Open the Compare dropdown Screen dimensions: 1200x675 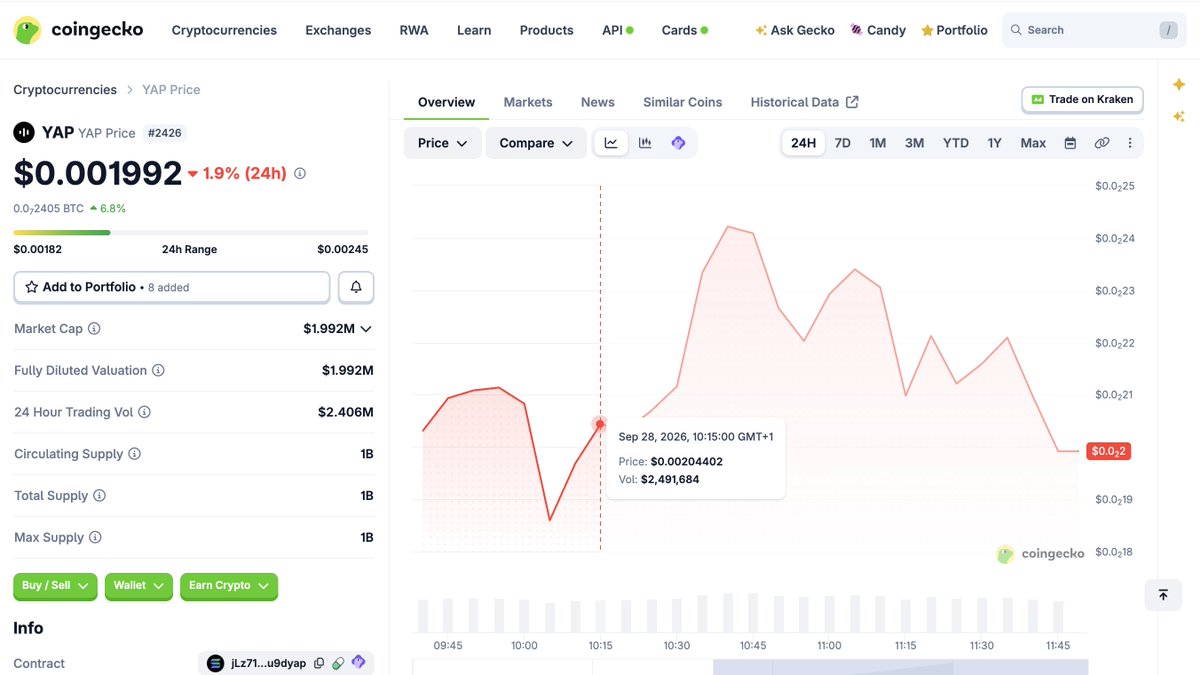point(537,143)
